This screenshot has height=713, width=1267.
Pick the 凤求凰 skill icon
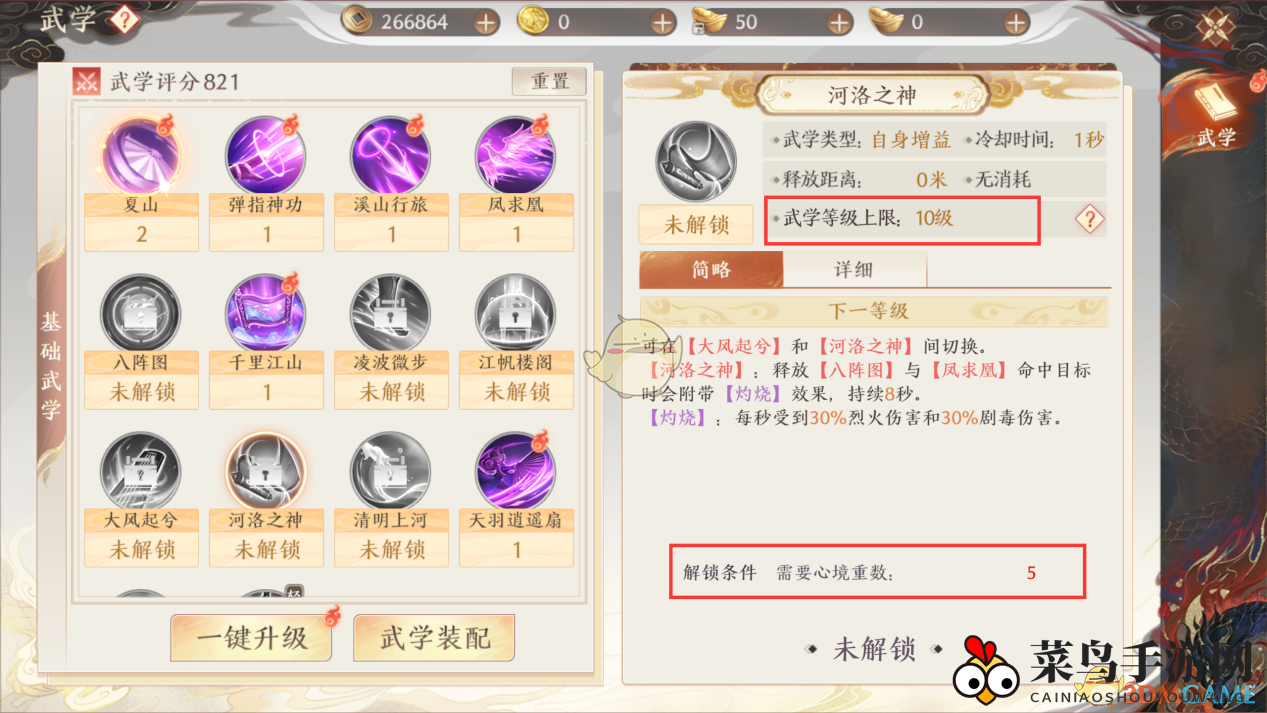[516, 155]
